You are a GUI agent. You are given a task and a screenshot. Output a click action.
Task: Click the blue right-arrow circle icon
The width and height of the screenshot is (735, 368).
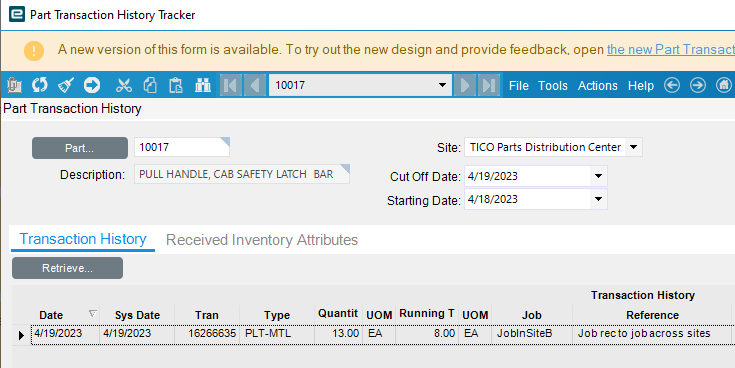click(92, 85)
